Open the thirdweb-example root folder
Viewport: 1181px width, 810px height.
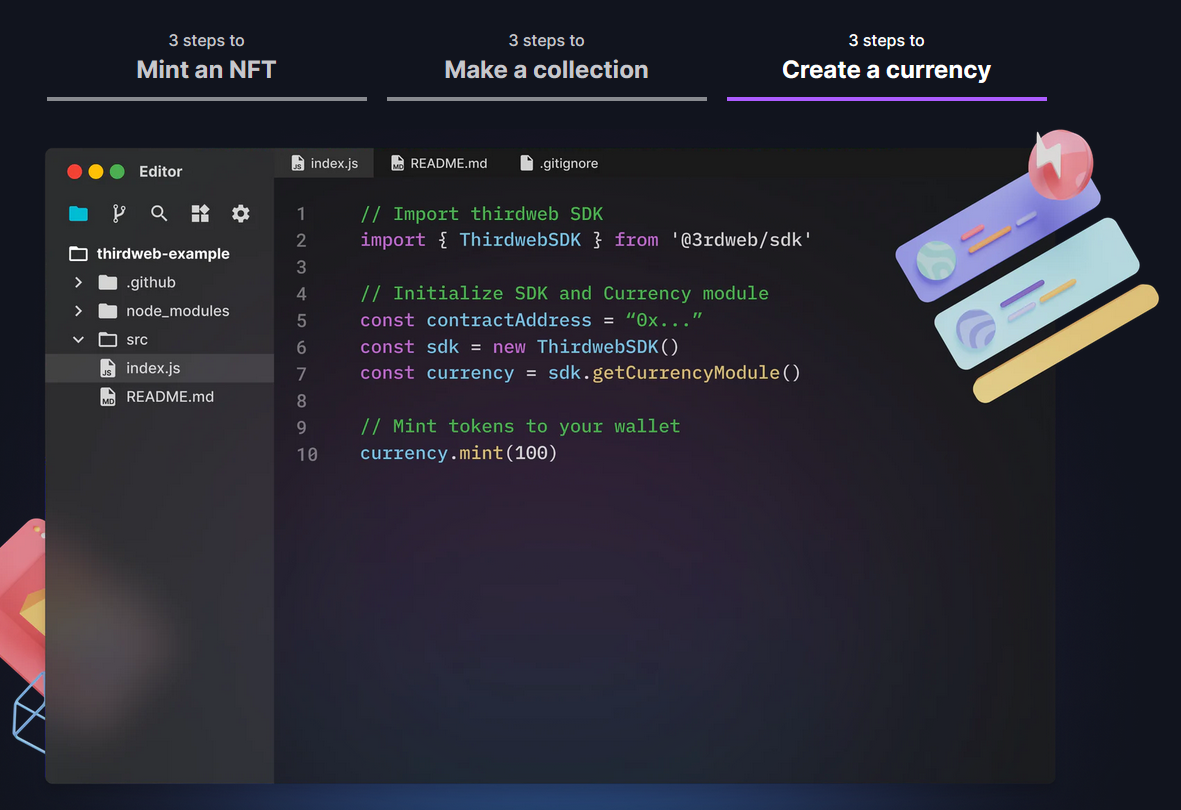(x=162, y=254)
